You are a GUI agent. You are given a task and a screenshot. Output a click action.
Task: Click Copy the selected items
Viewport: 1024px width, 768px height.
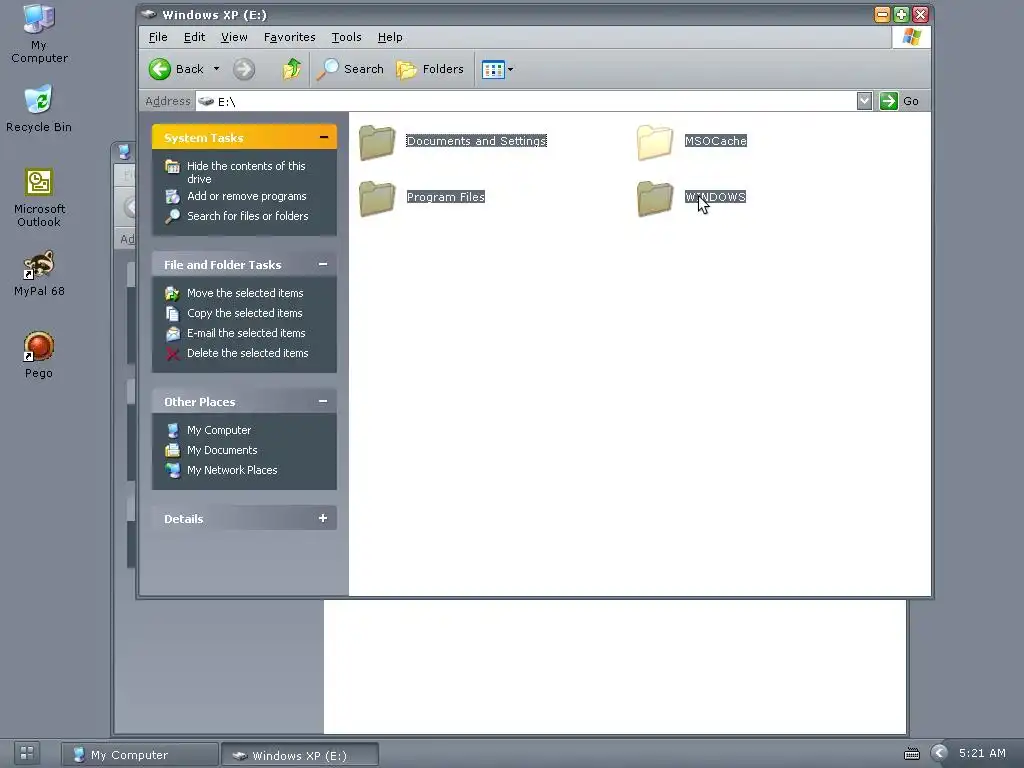pos(244,313)
